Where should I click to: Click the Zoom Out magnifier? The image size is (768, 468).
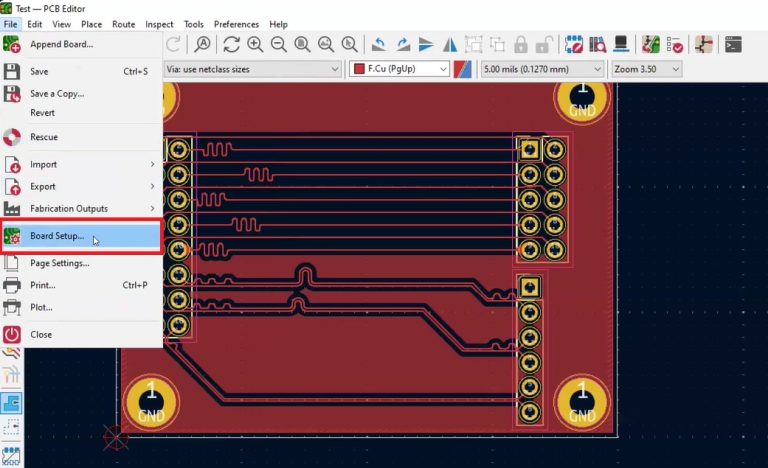[279, 45]
